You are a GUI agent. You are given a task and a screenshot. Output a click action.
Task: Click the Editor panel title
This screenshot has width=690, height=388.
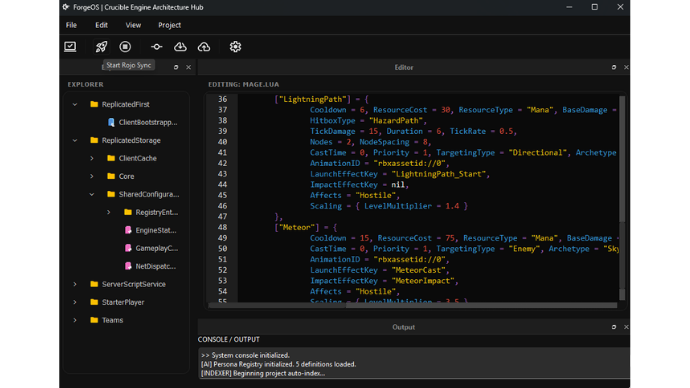[404, 67]
